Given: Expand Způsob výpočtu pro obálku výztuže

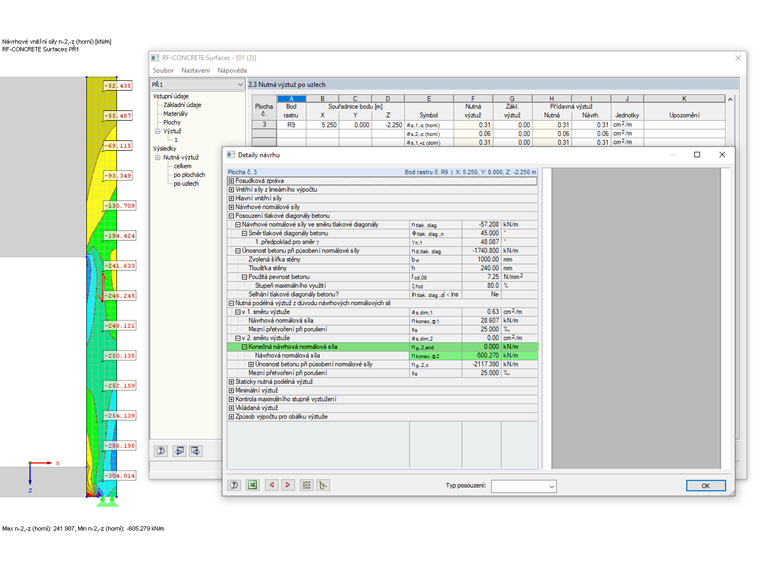Looking at the screenshot, I should coord(231,416).
